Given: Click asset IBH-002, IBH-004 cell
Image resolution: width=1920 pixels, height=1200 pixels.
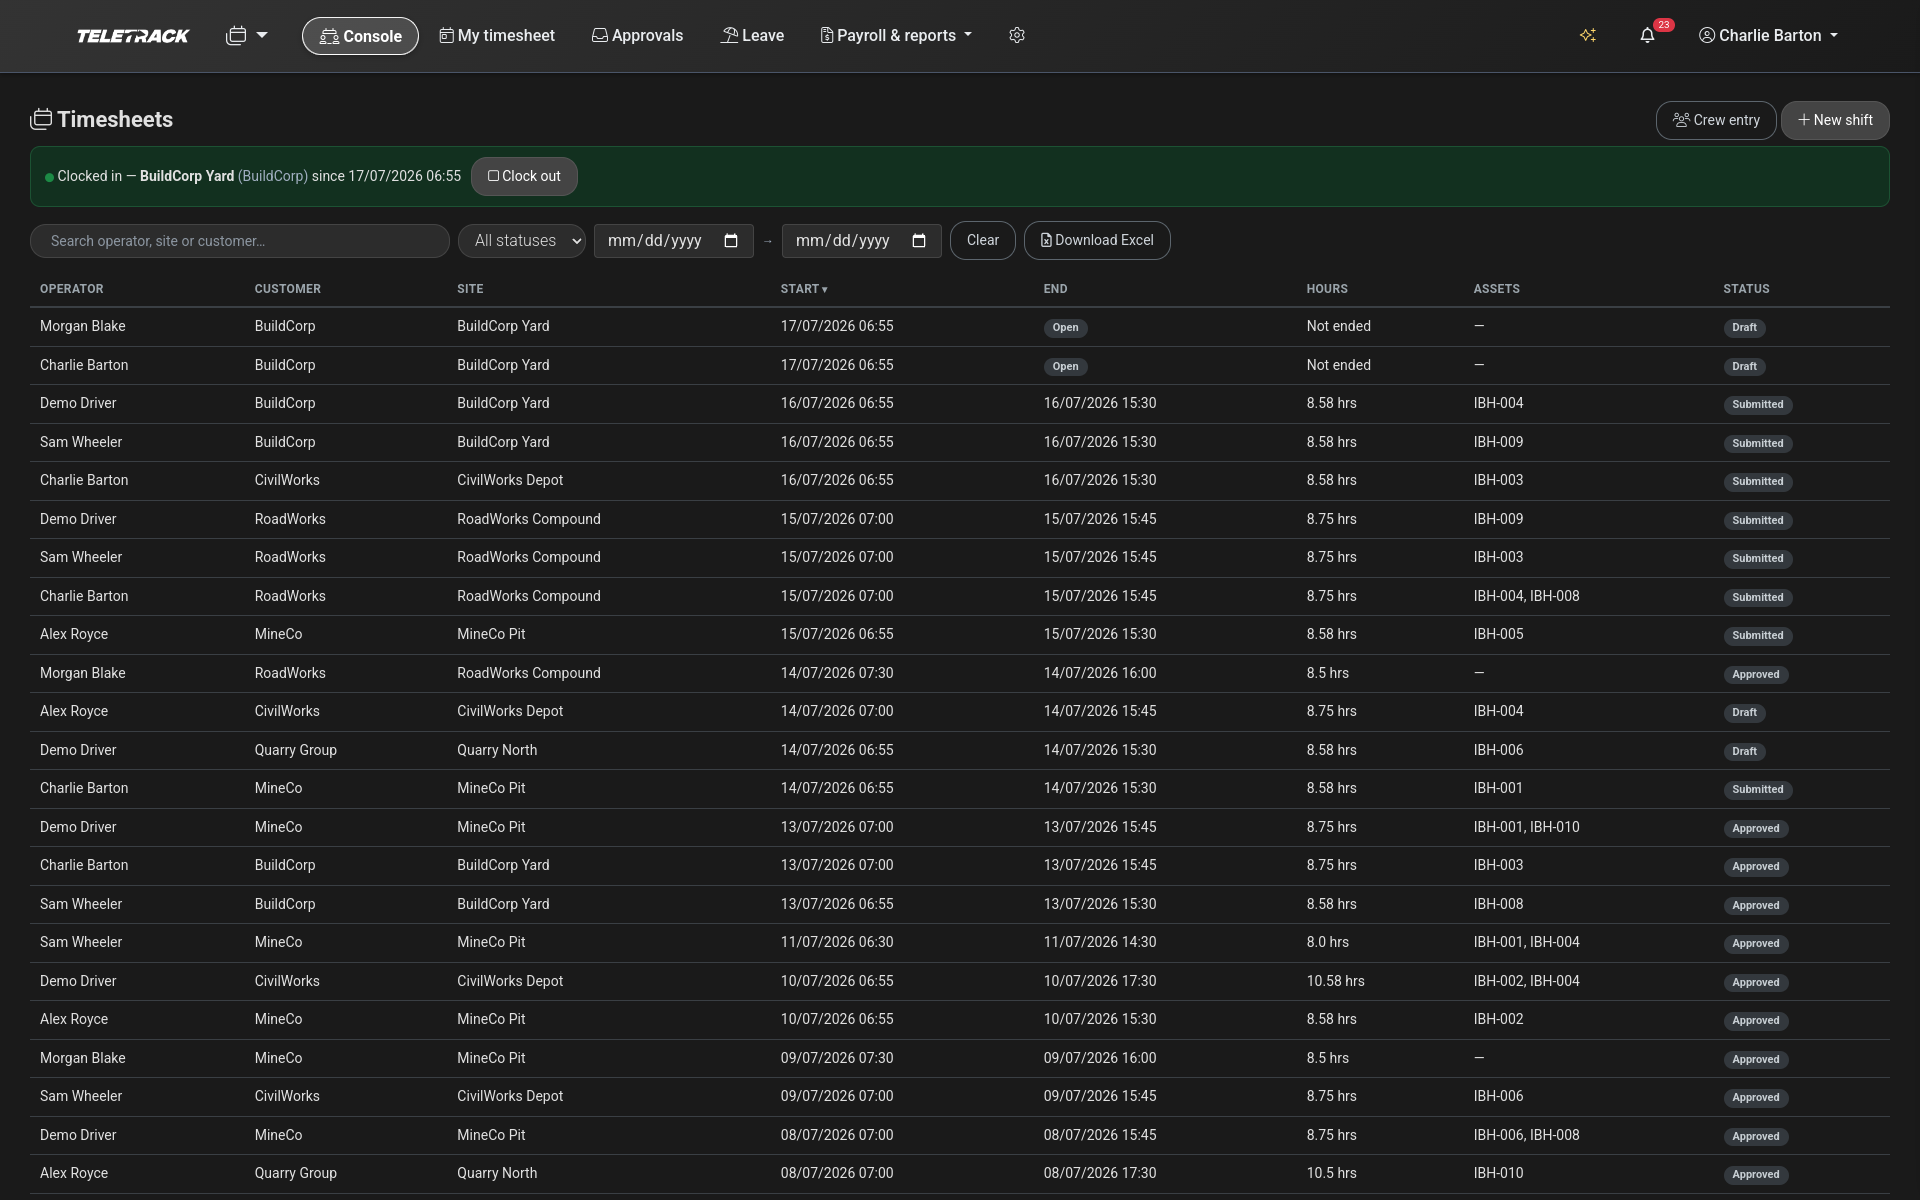Looking at the screenshot, I should click(x=1526, y=981).
